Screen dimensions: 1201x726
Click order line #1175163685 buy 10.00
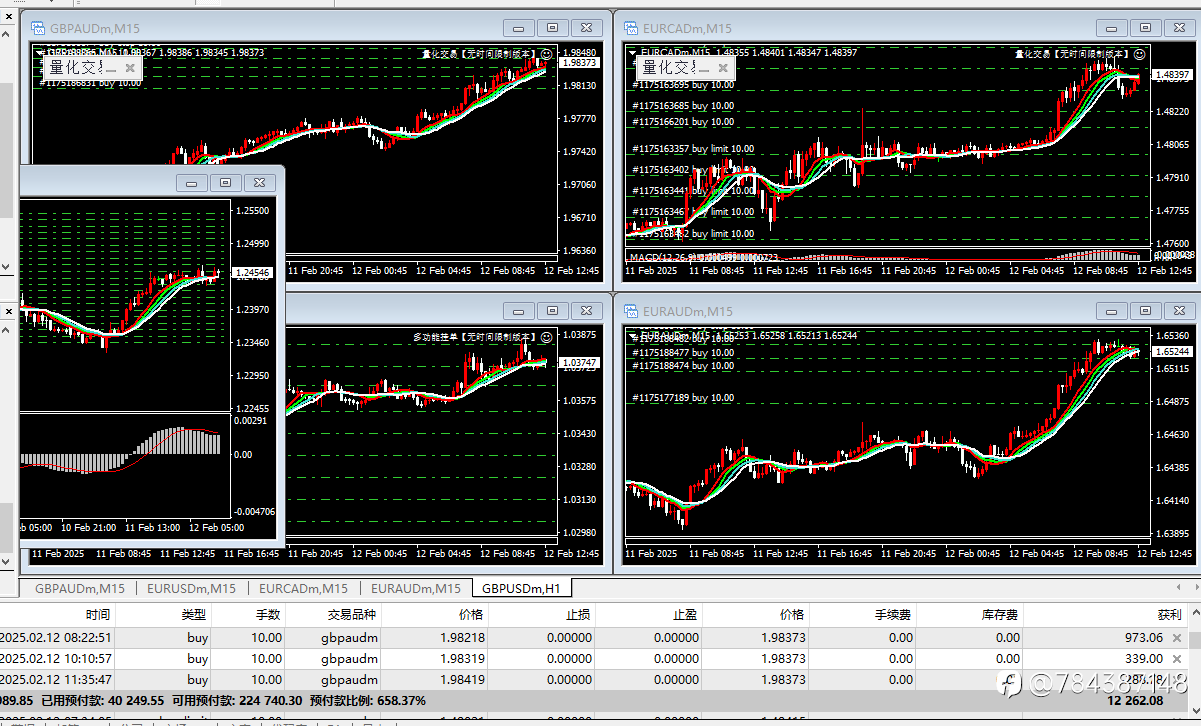pos(683,106)
